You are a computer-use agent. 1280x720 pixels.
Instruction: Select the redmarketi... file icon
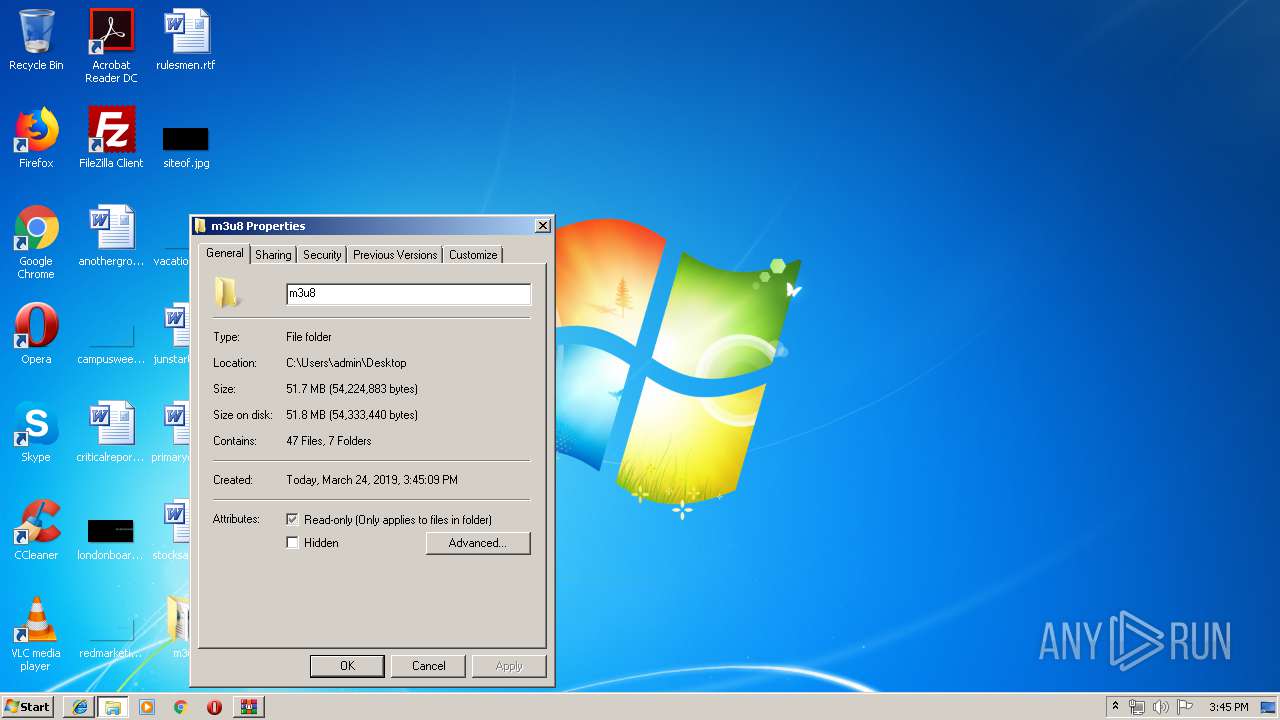click(x=111, y=640)
